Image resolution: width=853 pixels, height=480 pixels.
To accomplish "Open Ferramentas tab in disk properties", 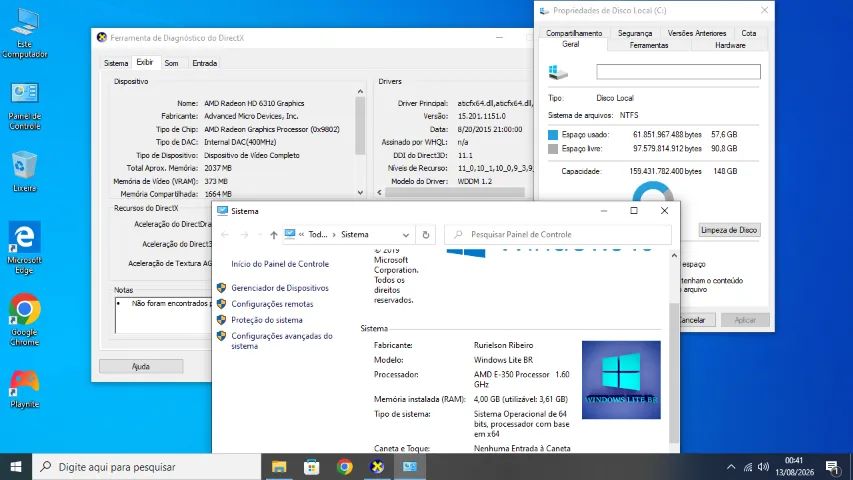I will (648, 45).
